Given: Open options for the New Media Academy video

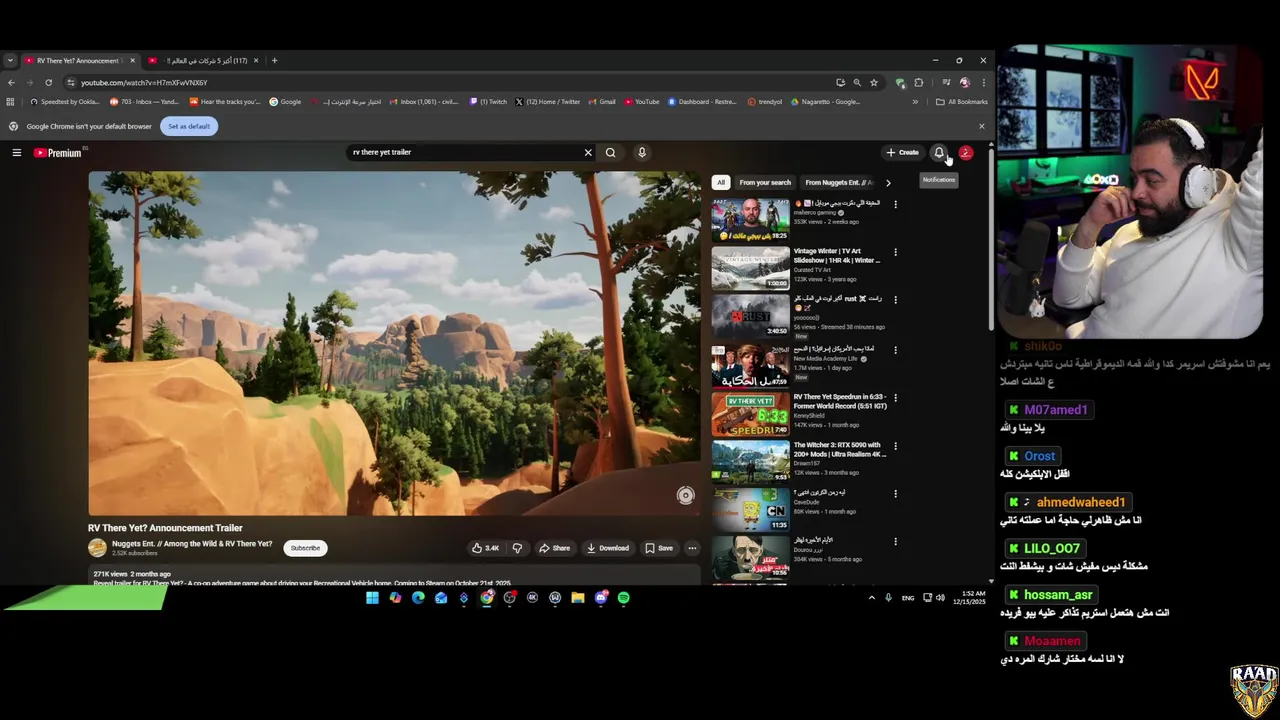Looking at the screenshot, I should click(x=895, y=350).
